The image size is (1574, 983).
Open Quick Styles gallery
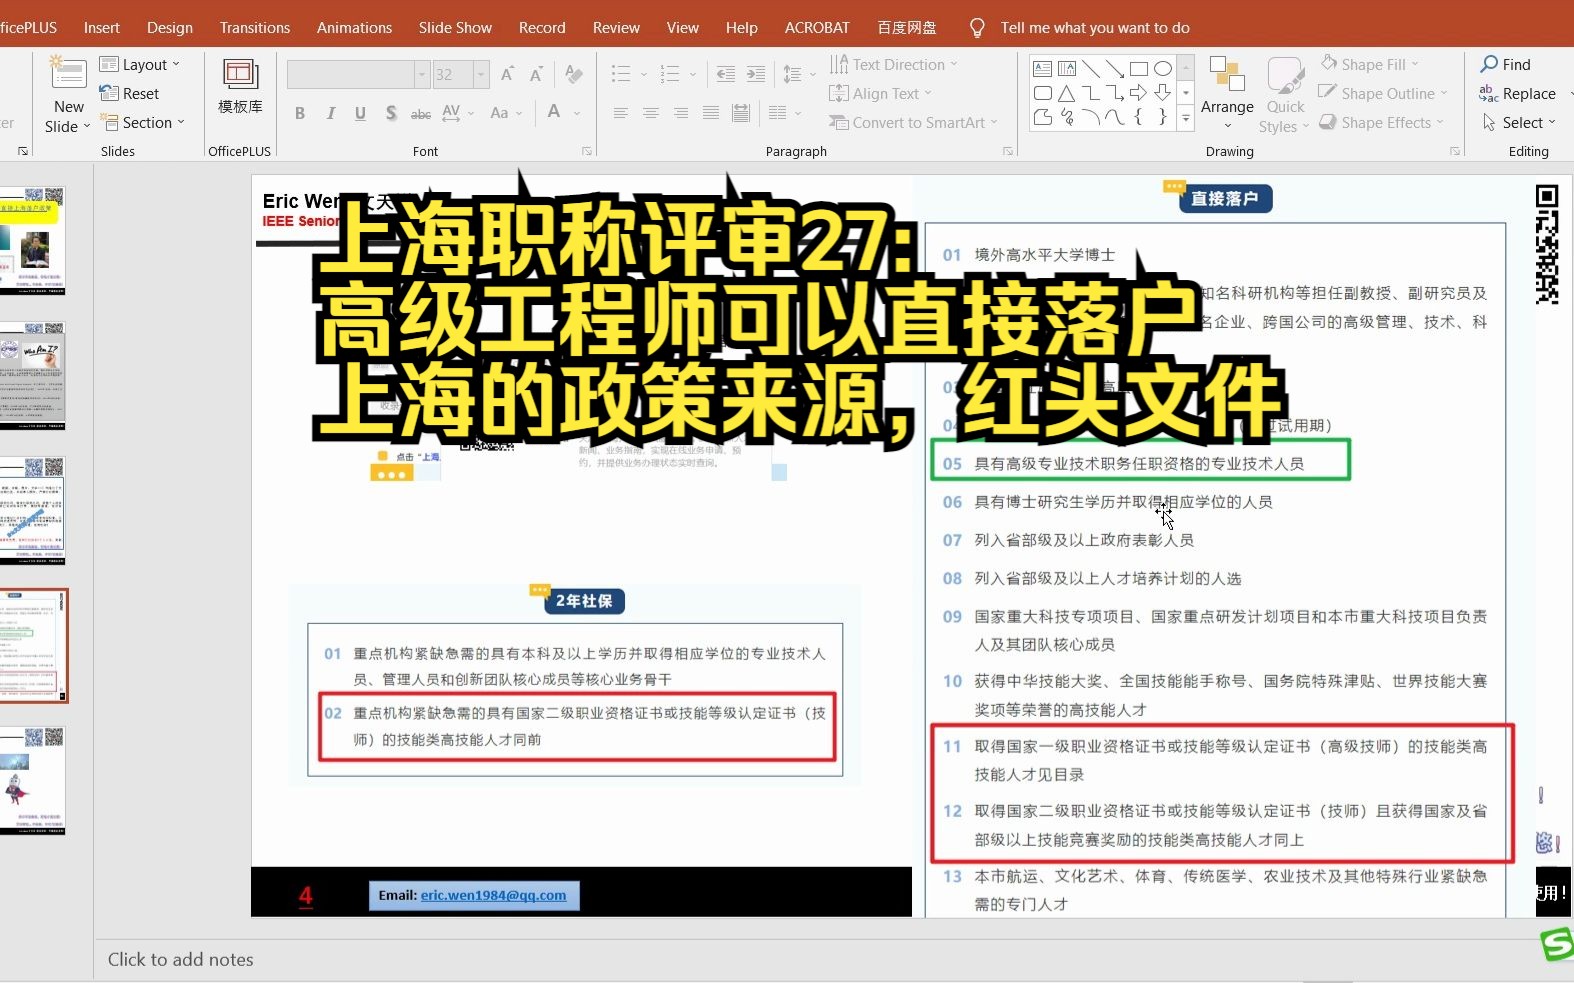(1285, 94)
